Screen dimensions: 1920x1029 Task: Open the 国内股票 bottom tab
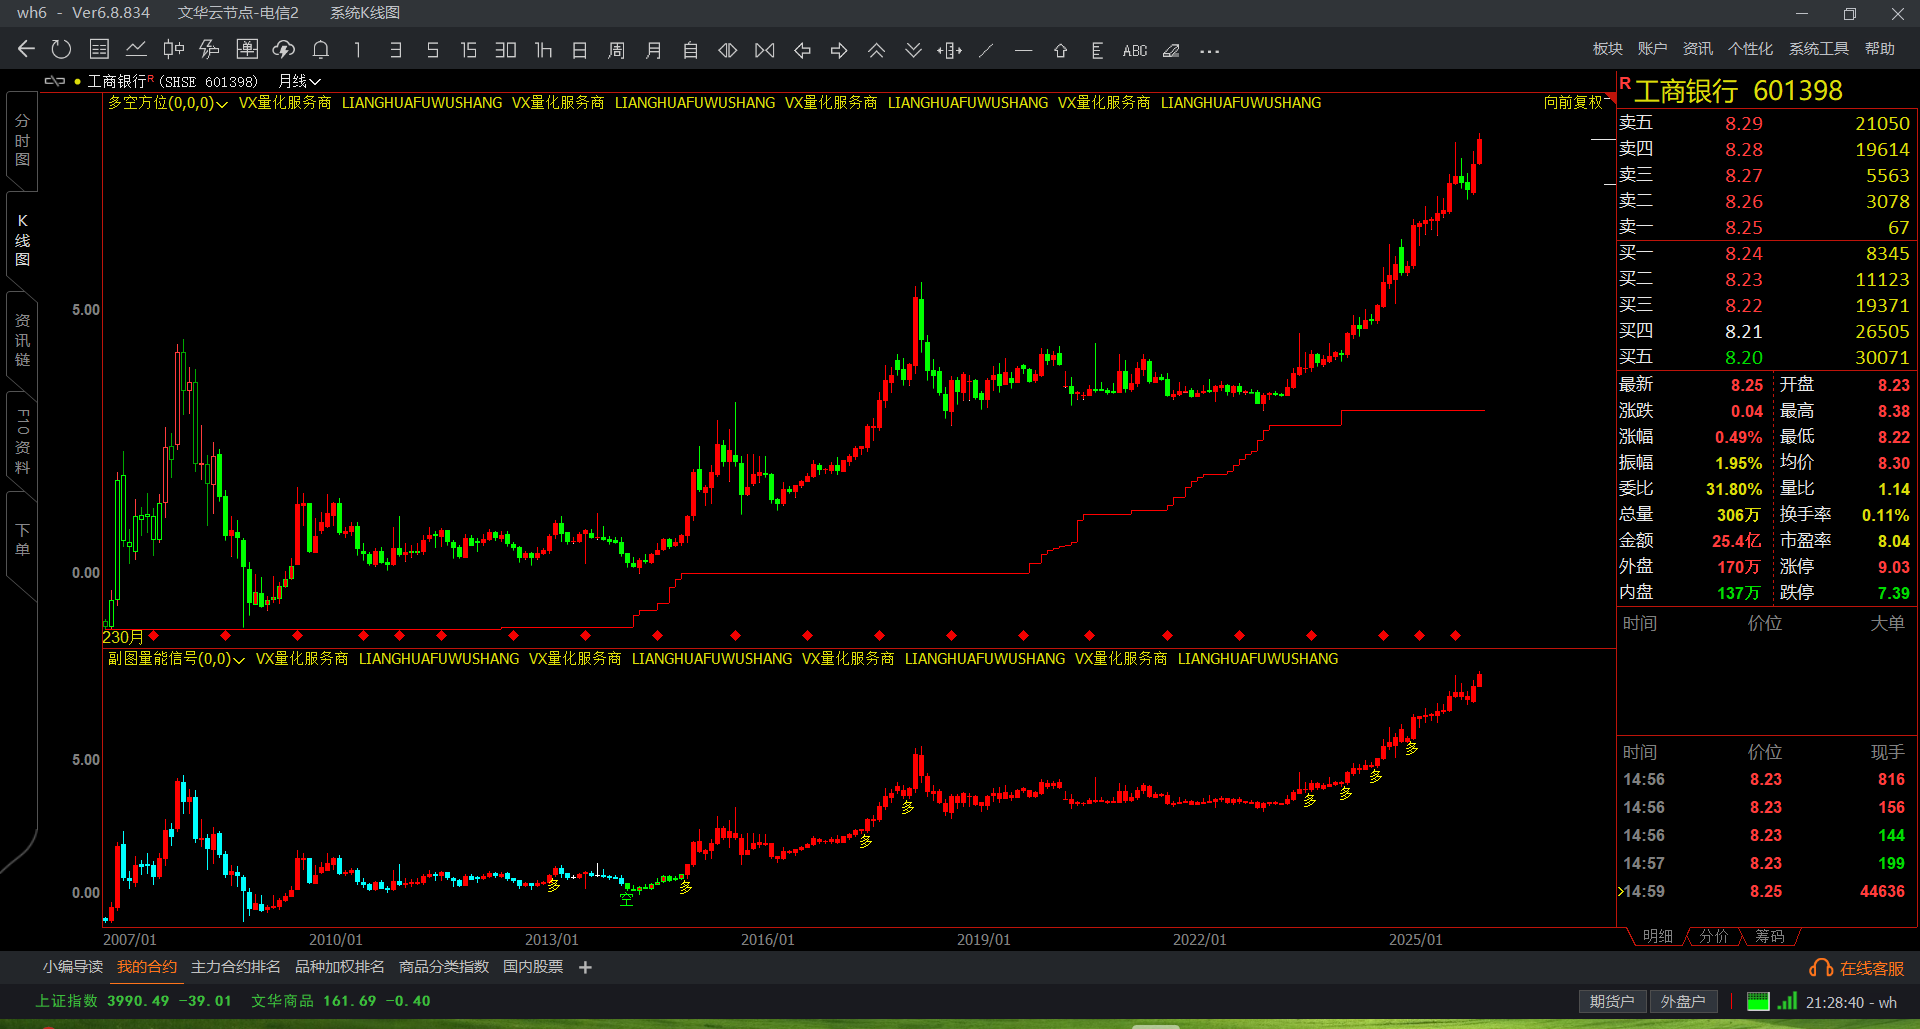point(533,967)
